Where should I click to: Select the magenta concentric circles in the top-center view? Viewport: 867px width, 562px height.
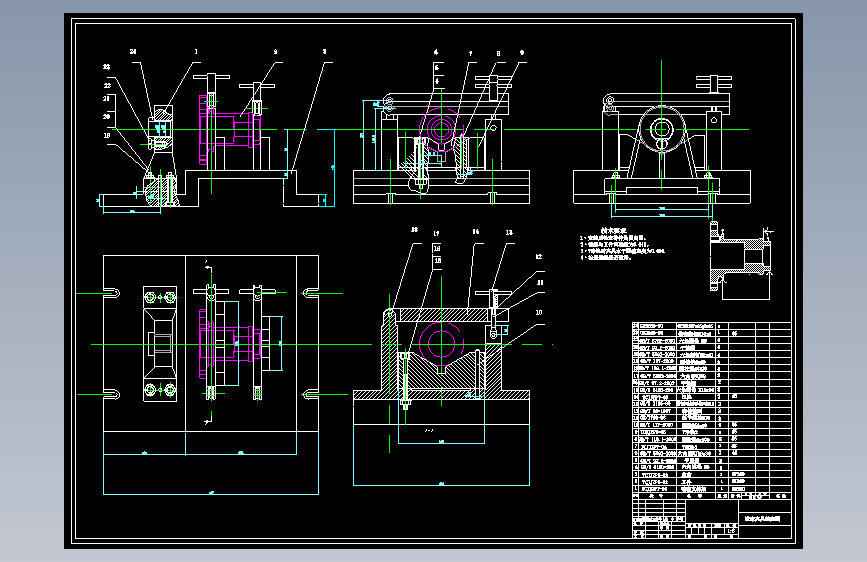[x=441, y=130]
